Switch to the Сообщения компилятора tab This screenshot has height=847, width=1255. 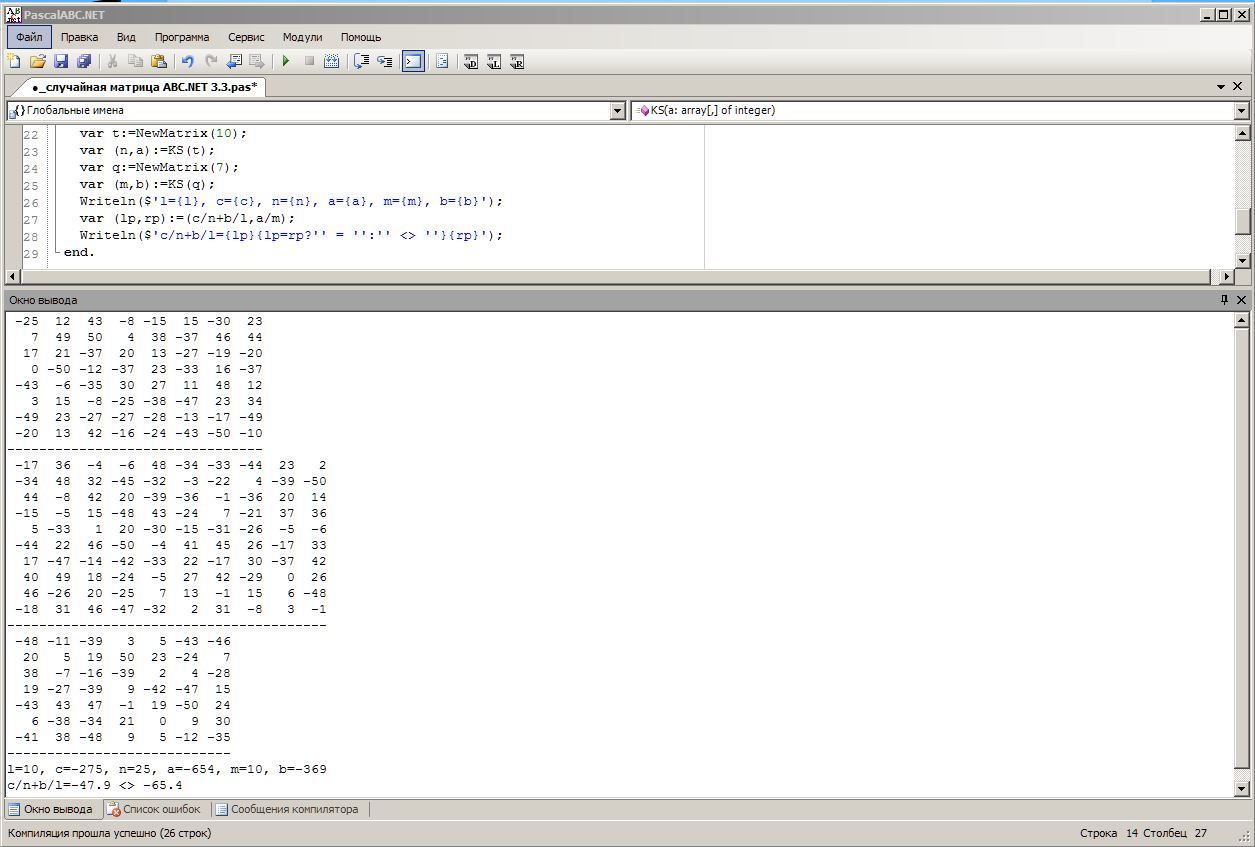(287, 809)
